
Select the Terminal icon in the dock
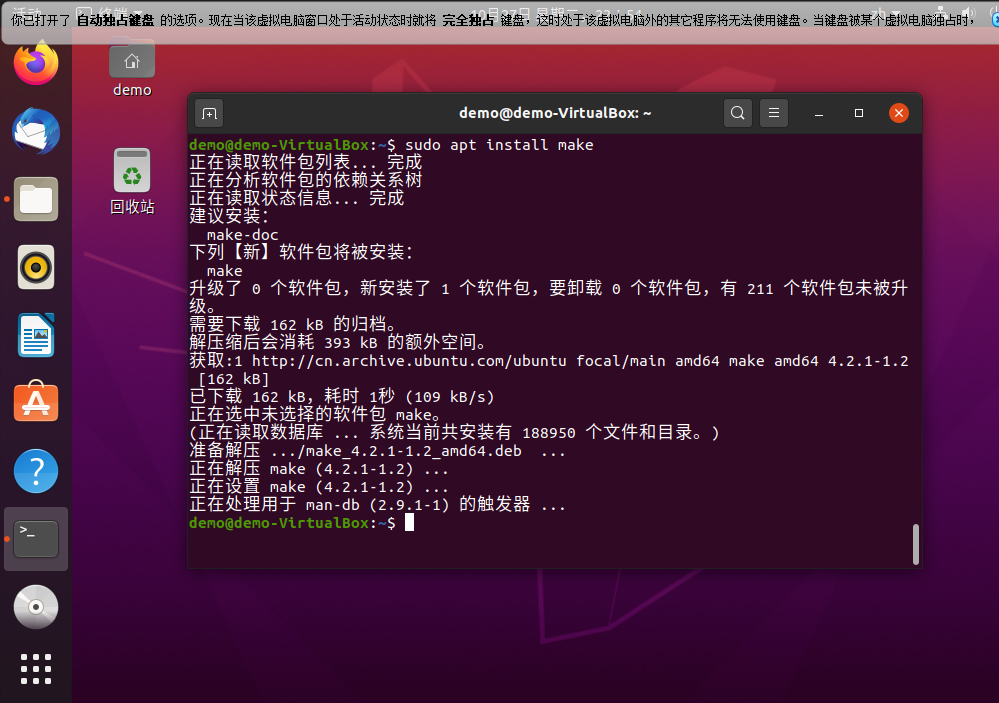(36, 539)
